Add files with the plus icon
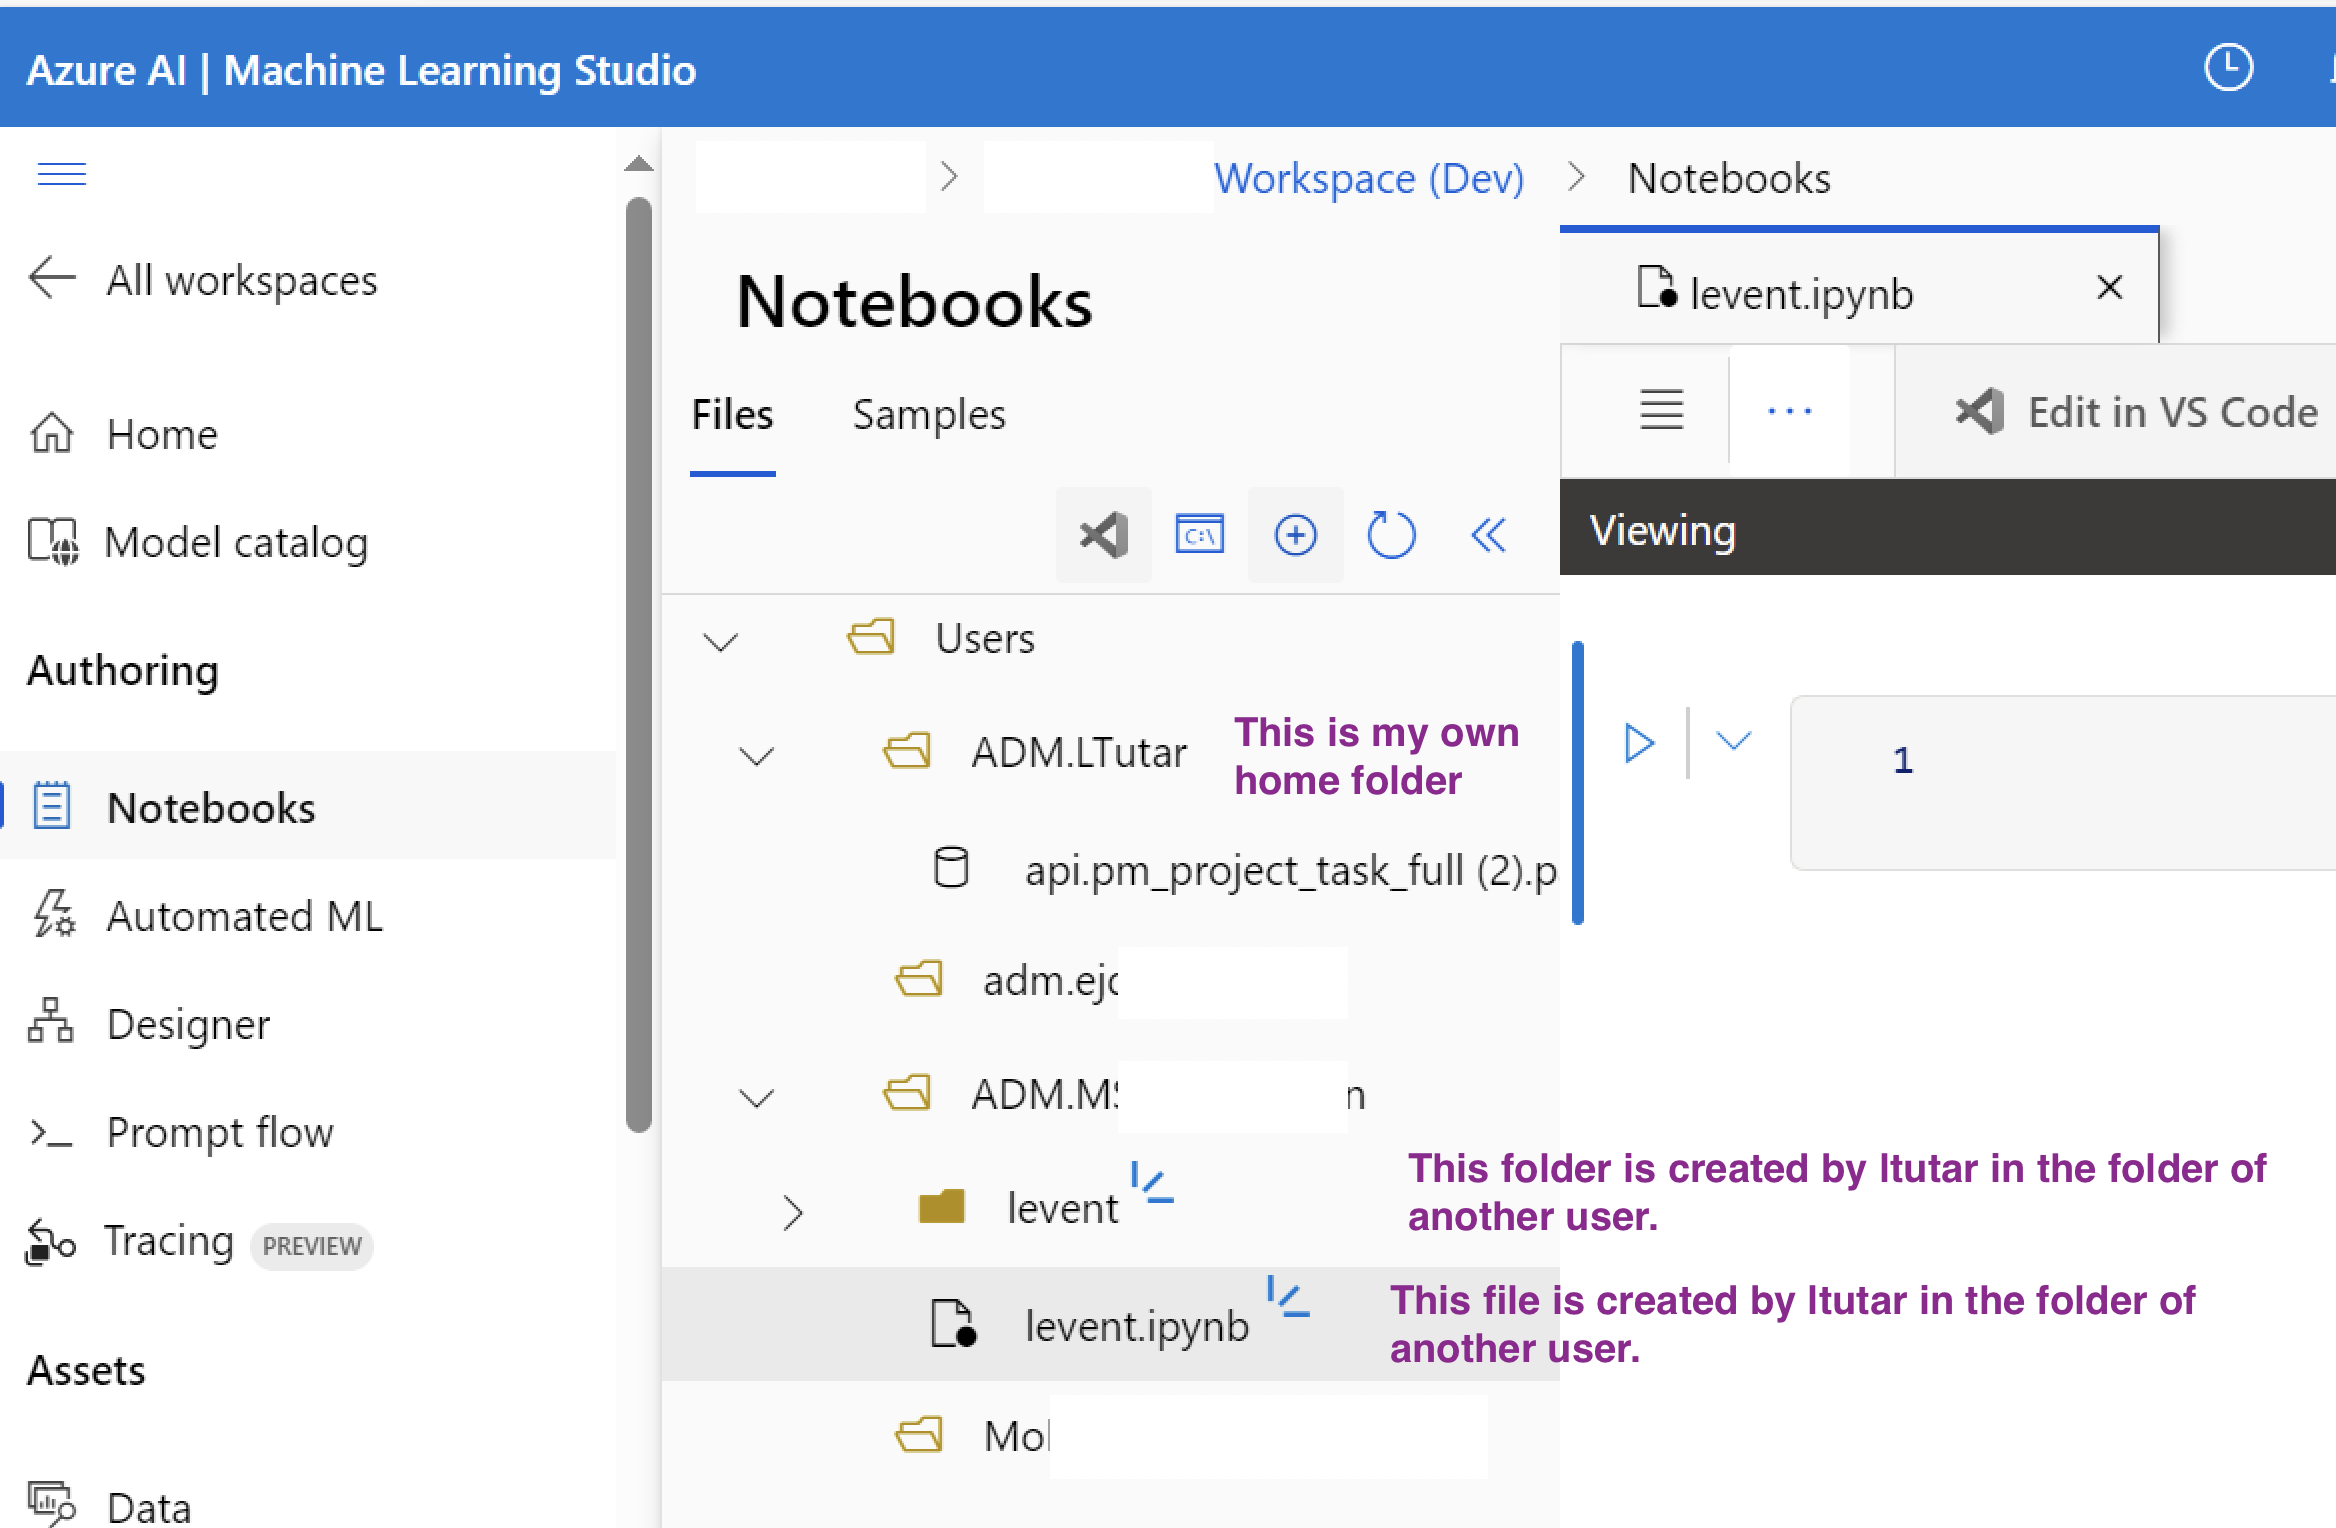Viewport: 2336px width, 1528px height. tap(1295, 535)
